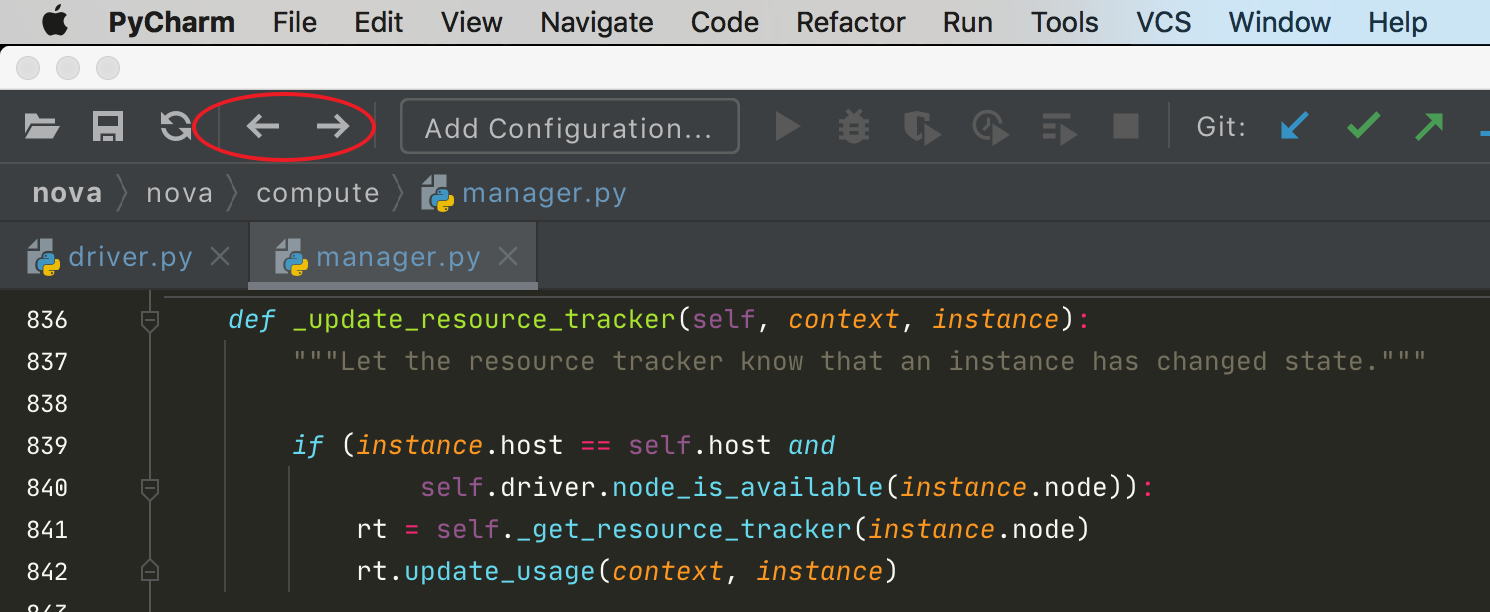
Task: Start debugging with the bug icon
Action: click(x=854, y=127)
